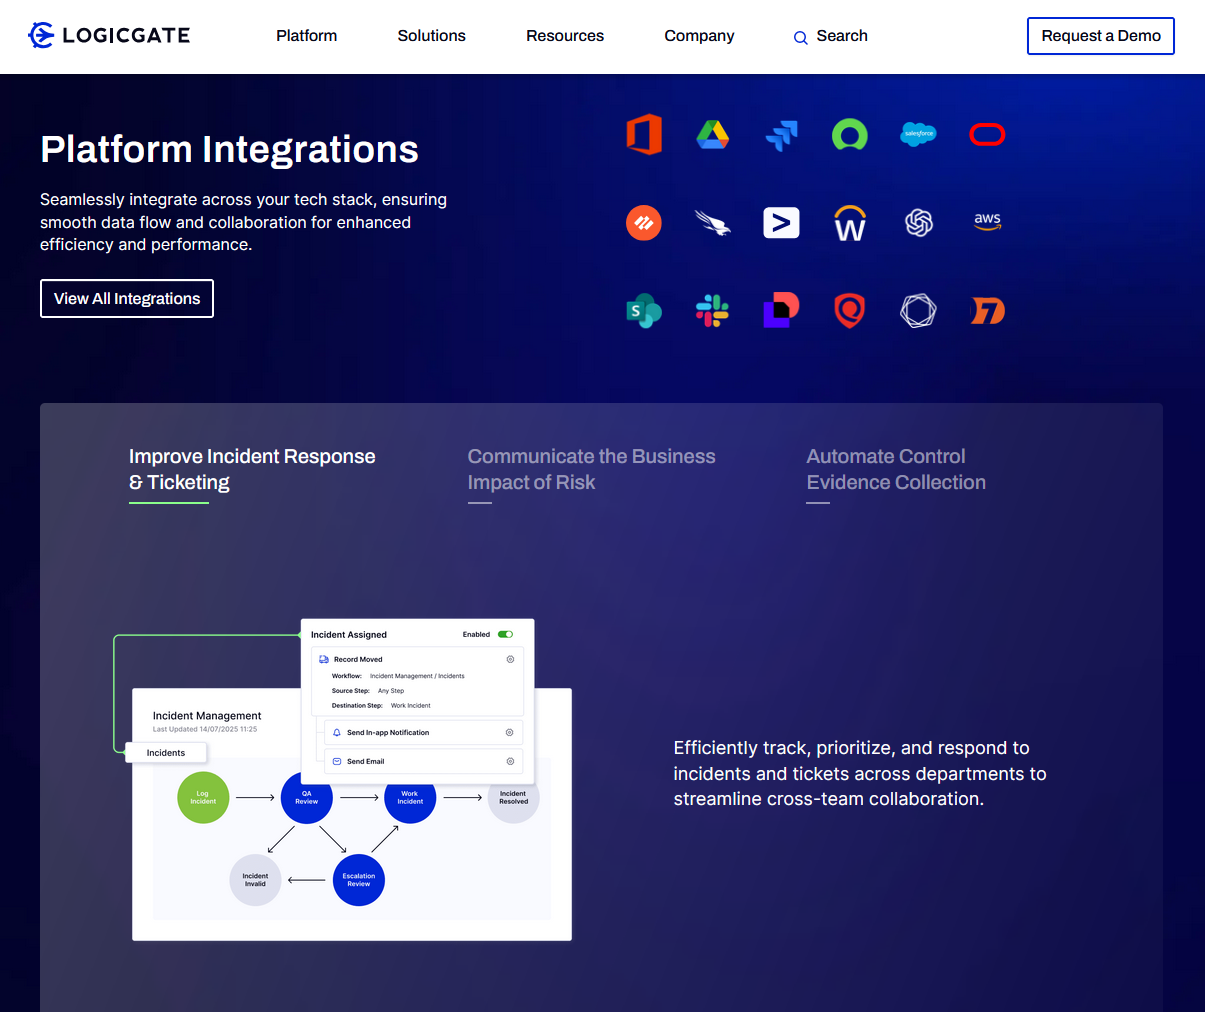
Task: Click the Microsoft Office integration logo
Action: [644, 134]
